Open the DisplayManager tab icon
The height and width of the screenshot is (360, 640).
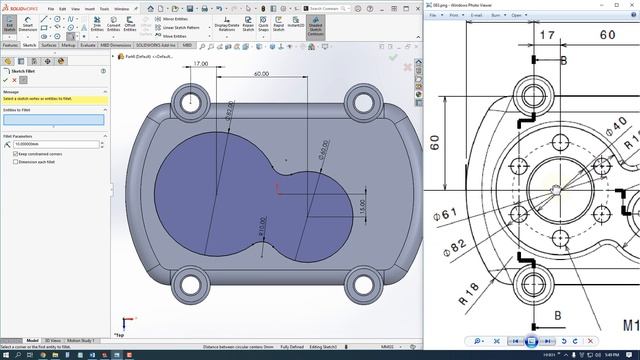click(x=61, y=61)
